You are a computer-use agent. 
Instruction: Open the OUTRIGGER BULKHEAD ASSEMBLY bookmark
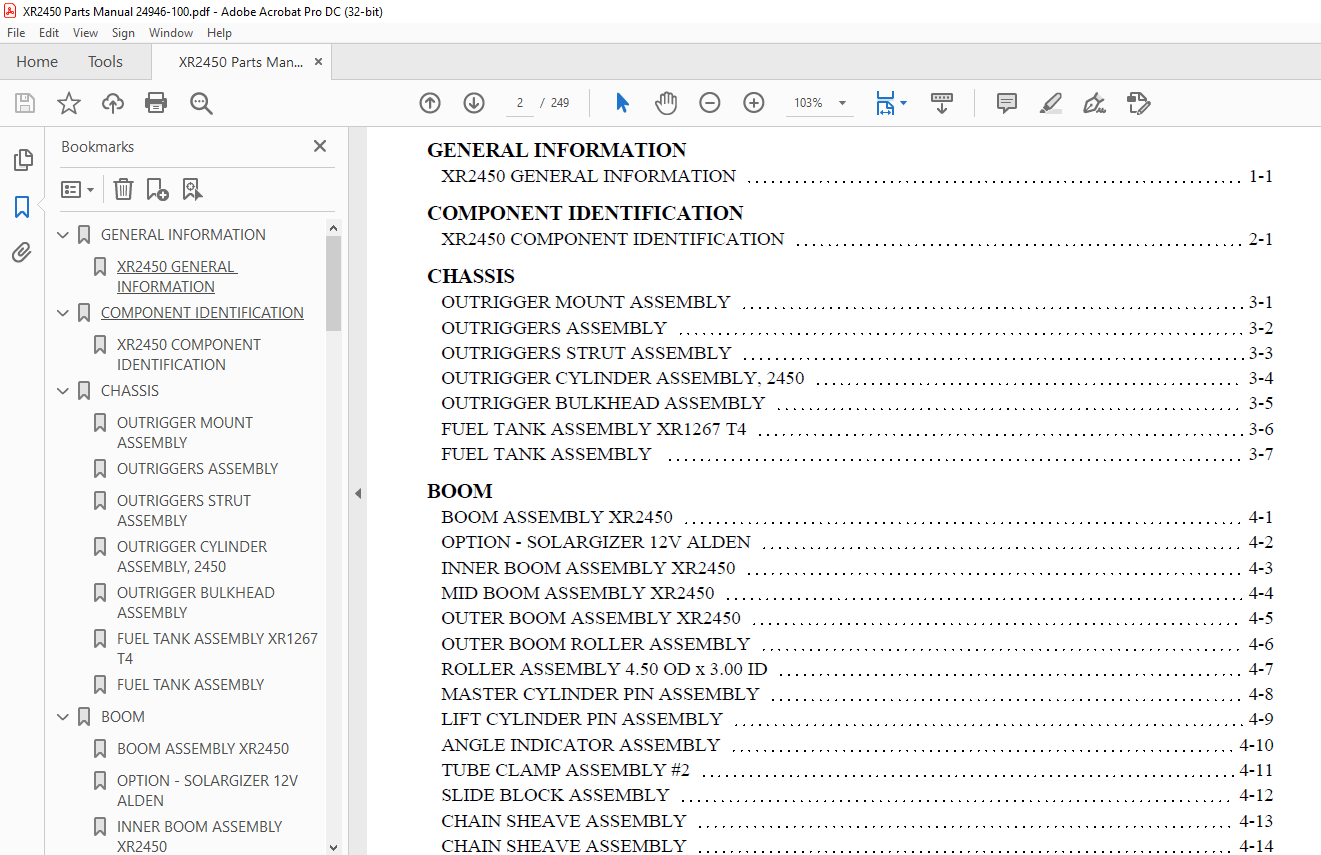[x=195, y=603]
